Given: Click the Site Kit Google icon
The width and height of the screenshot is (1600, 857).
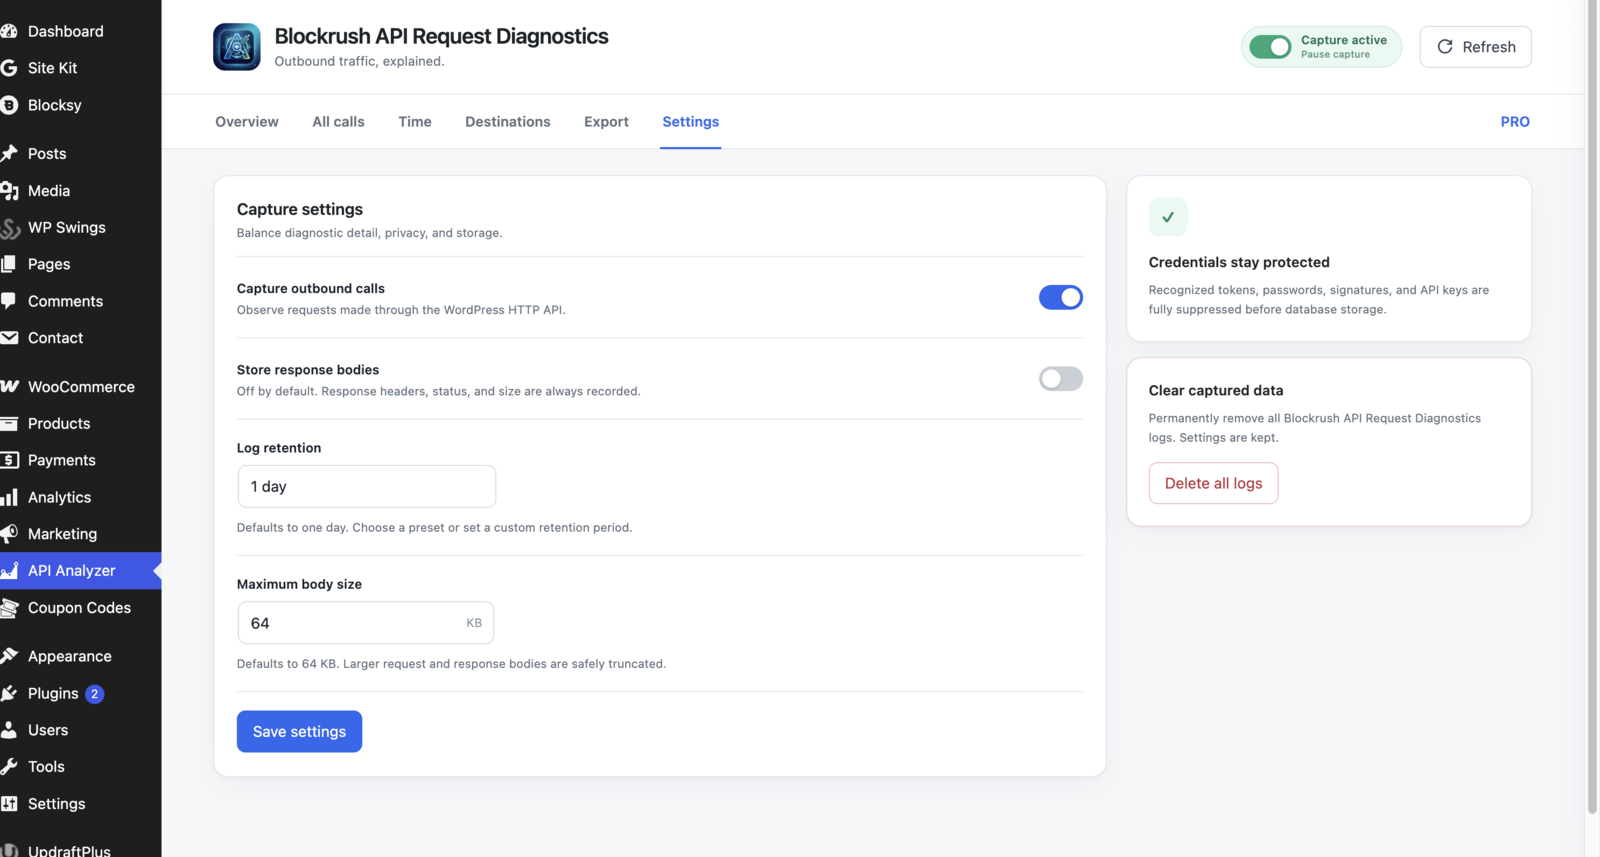Looking at the screenshot, I should 9,68.
